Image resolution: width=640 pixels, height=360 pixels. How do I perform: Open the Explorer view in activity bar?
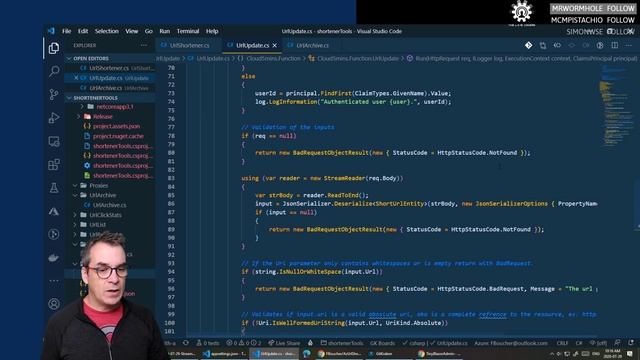(x=53, y=48)
